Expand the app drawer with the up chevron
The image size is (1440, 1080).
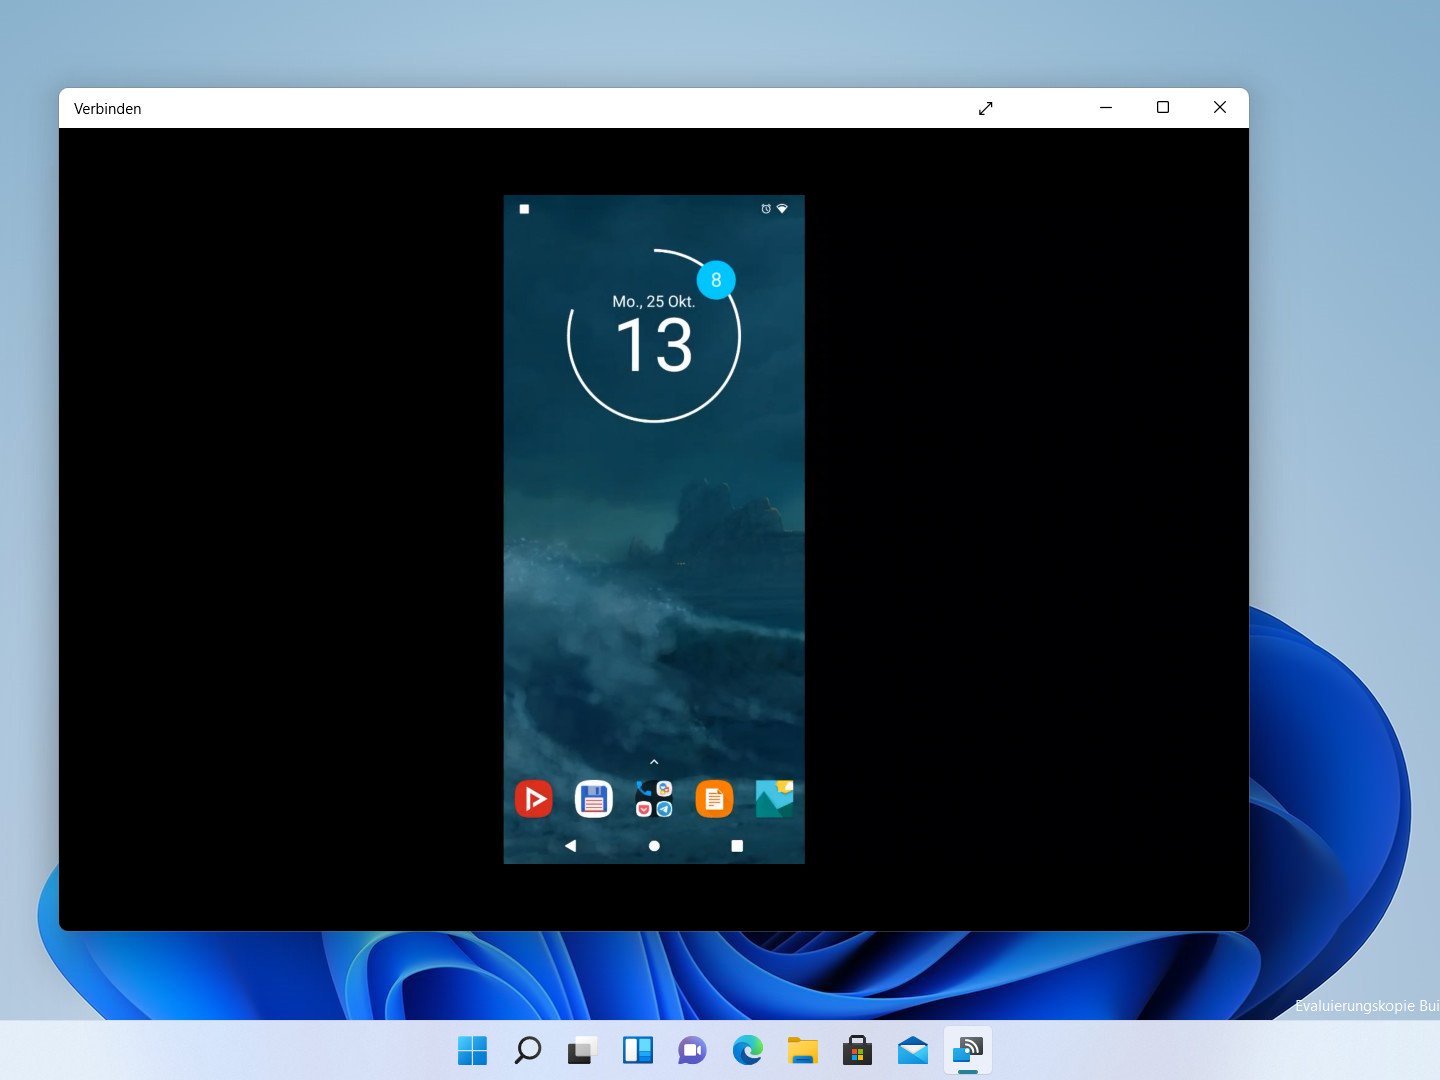tap(654, 762)
